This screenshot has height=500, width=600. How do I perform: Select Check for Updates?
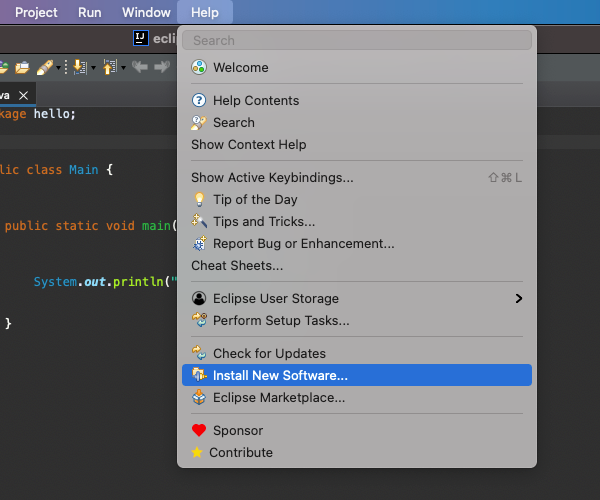coord(268,354)
